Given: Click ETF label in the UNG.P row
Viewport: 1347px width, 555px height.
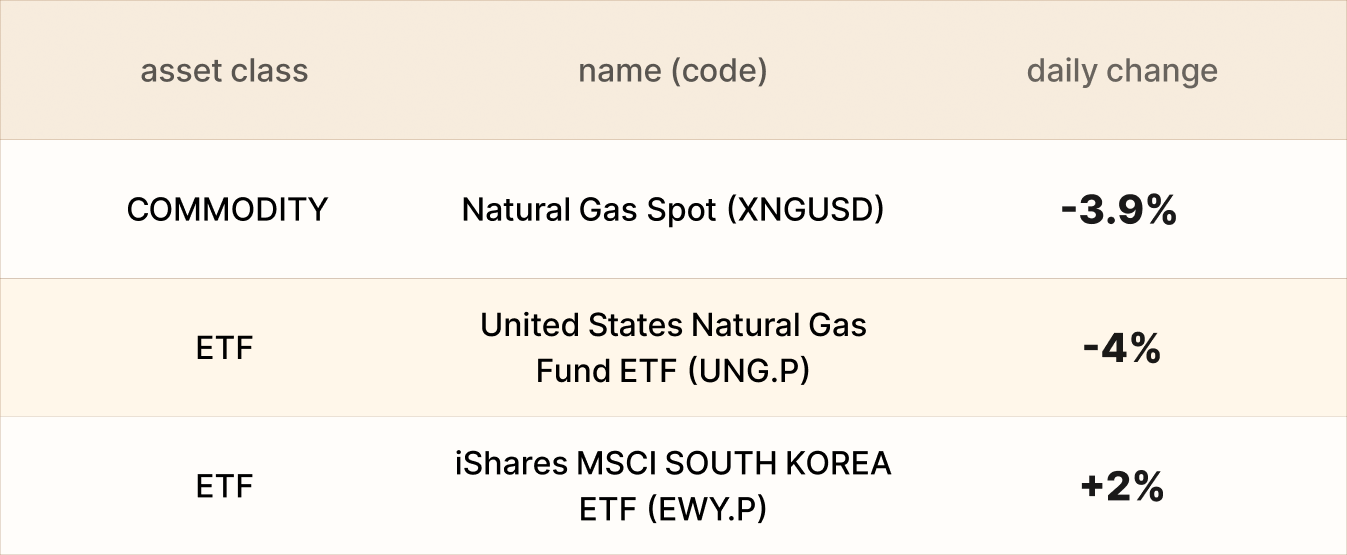Looking at the screenshot, I should (225, 349).
